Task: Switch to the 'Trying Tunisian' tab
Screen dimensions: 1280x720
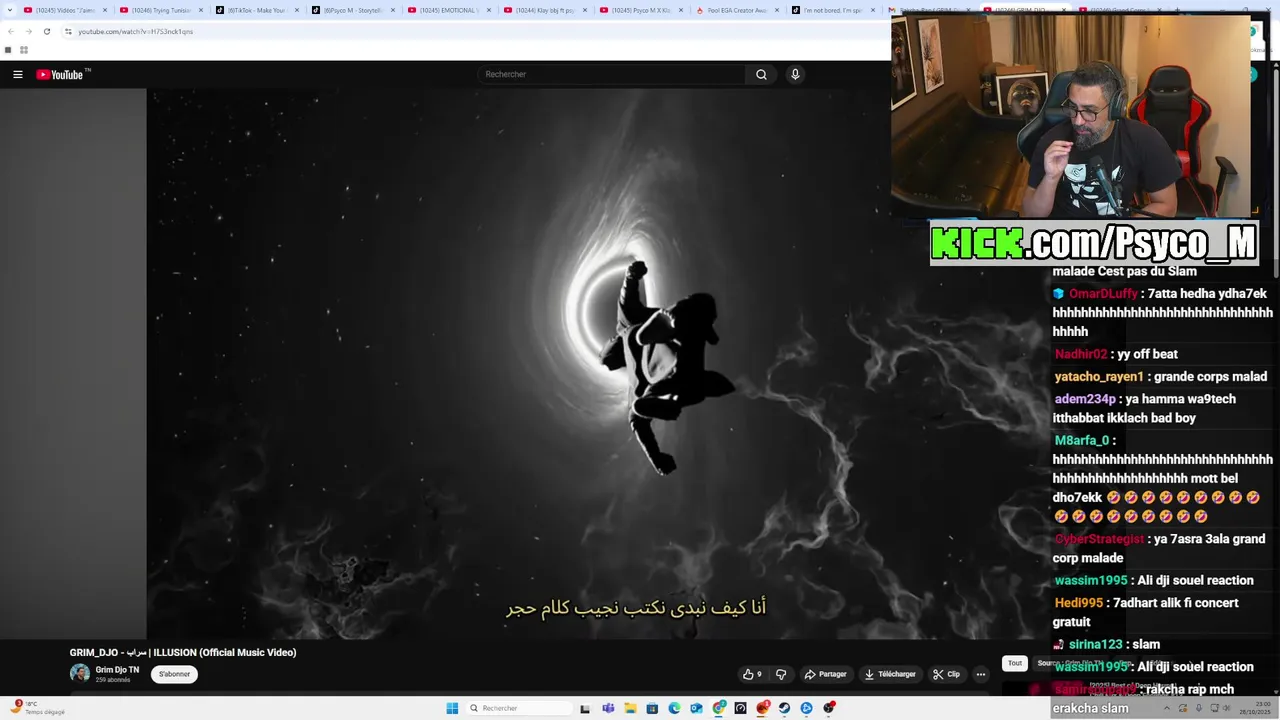Action: coord(160,10)
